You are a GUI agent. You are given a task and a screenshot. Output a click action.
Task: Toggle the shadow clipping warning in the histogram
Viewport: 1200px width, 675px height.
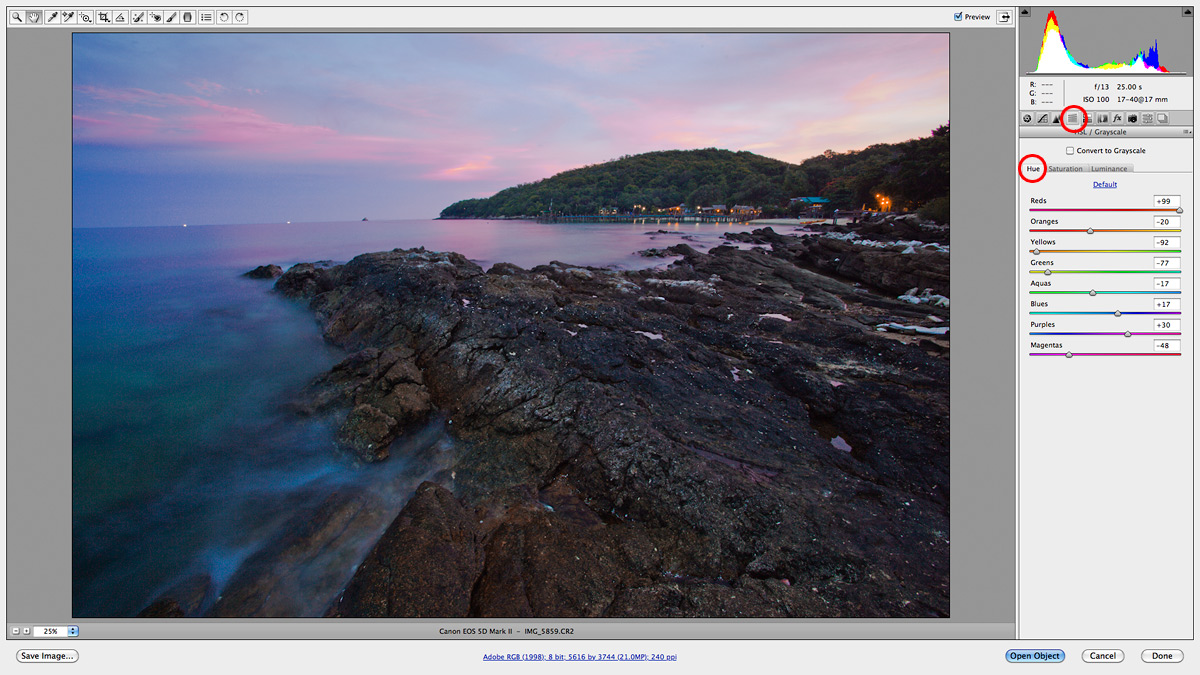point(1024,13)
